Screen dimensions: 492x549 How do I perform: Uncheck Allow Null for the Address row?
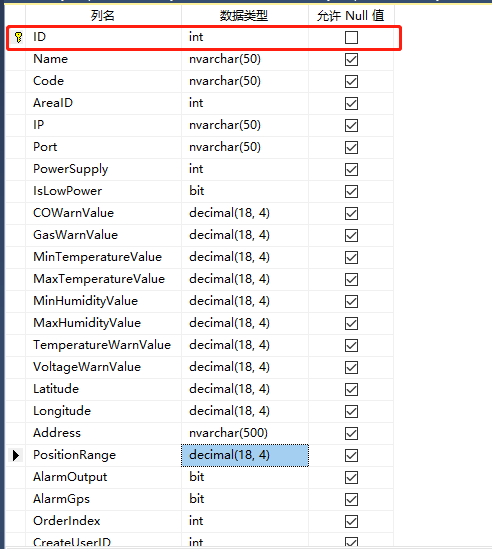(x=351, y=433)
